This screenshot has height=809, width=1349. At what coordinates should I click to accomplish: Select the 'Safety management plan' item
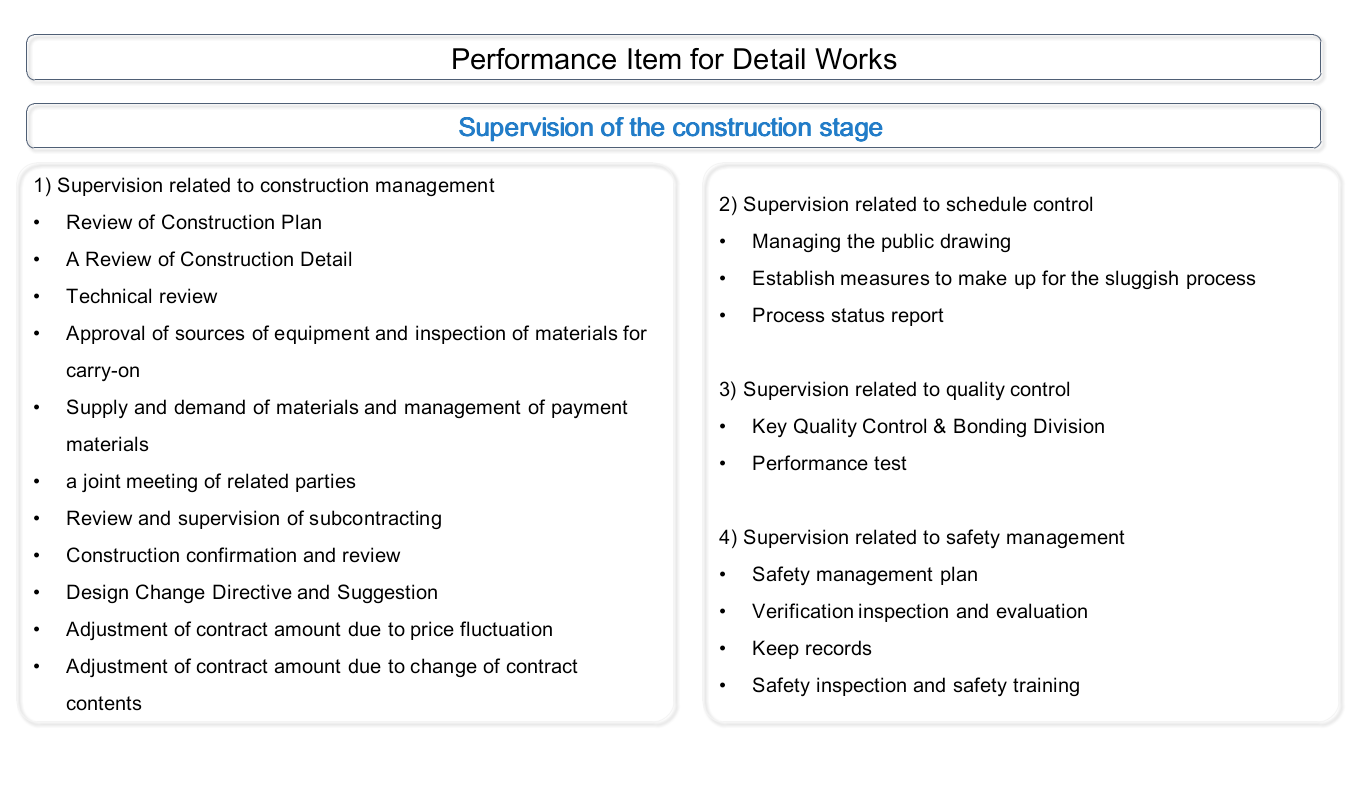(865, 574)
